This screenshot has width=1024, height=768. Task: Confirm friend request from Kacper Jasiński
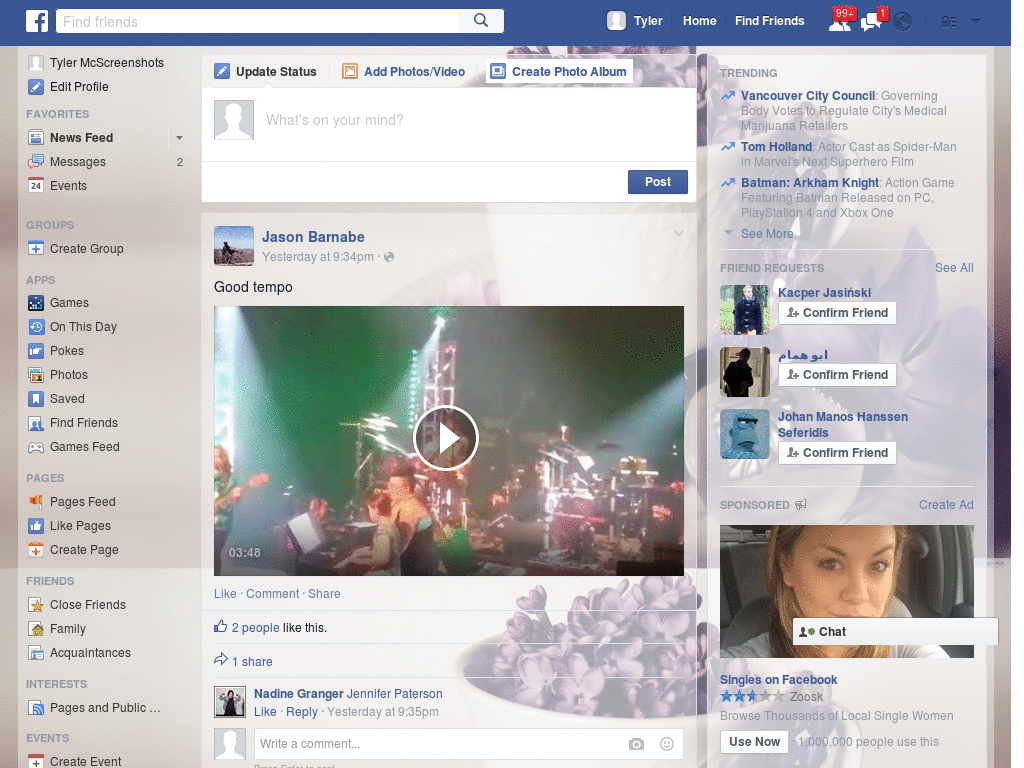pos(837,313)
